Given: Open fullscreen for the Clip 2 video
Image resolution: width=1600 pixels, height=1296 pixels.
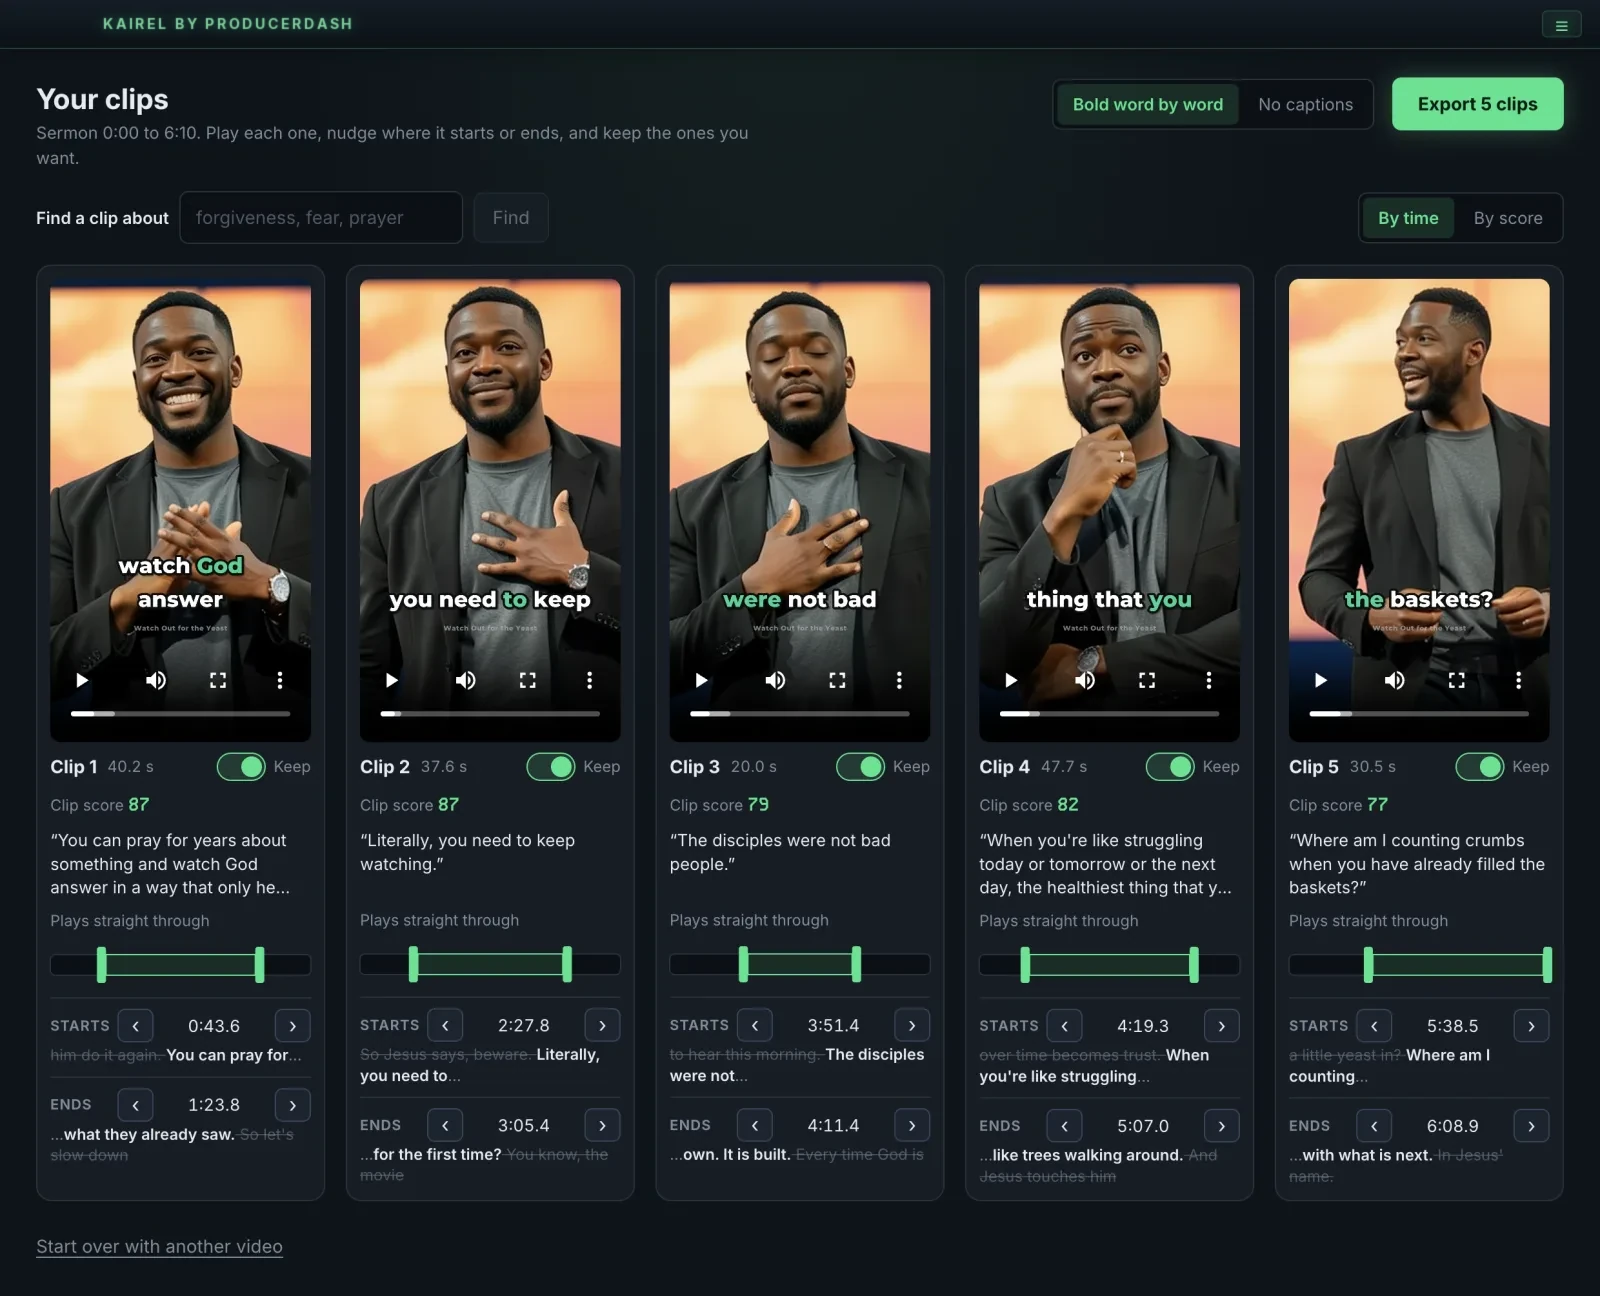Looking at the screenshot, I should [x=528, y=680].
